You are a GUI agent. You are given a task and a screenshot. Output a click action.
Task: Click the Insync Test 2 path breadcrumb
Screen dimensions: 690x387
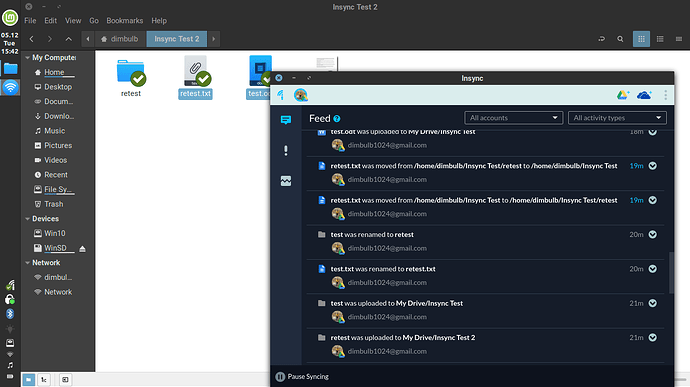point(176,39)
